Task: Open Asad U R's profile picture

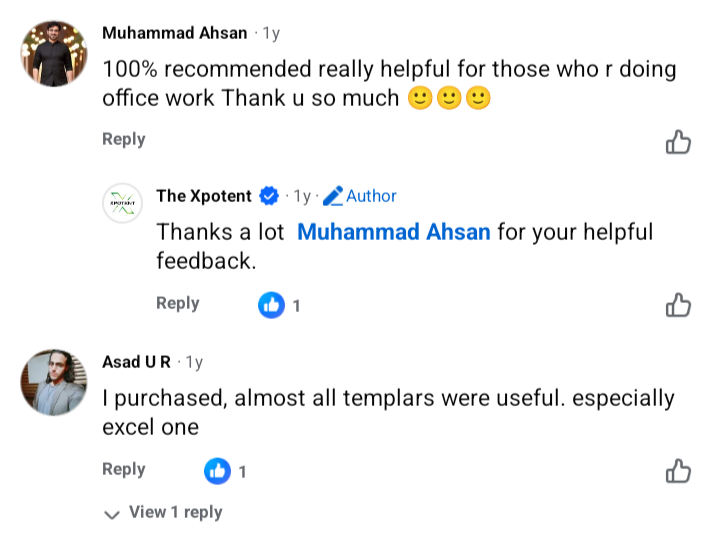Action: (x=54, y=382)
